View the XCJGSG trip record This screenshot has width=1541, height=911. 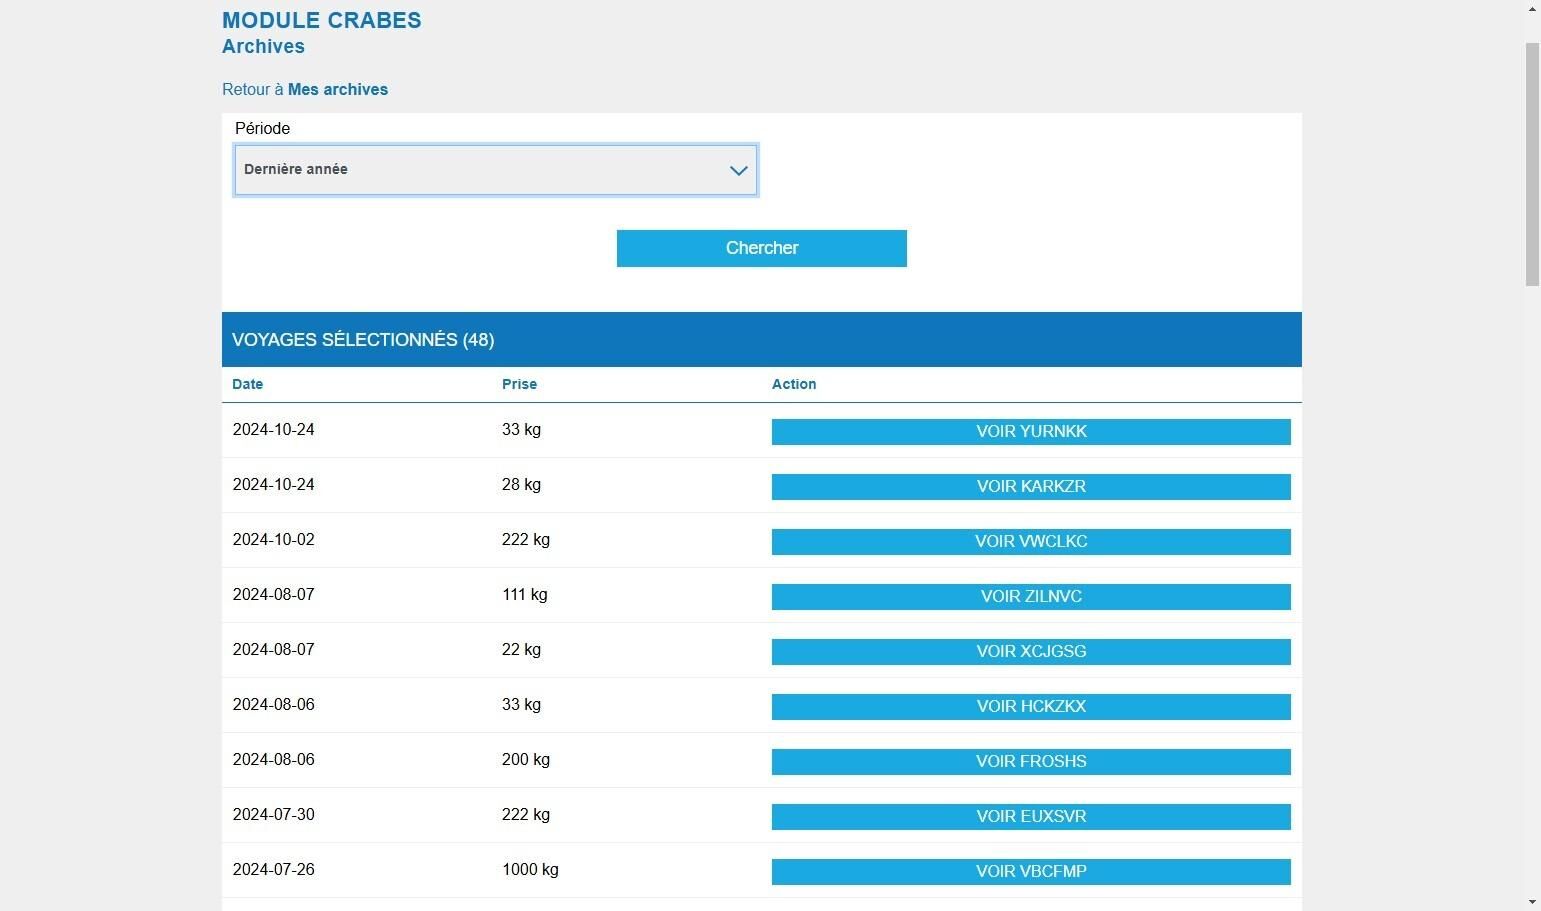[1031, 652]
